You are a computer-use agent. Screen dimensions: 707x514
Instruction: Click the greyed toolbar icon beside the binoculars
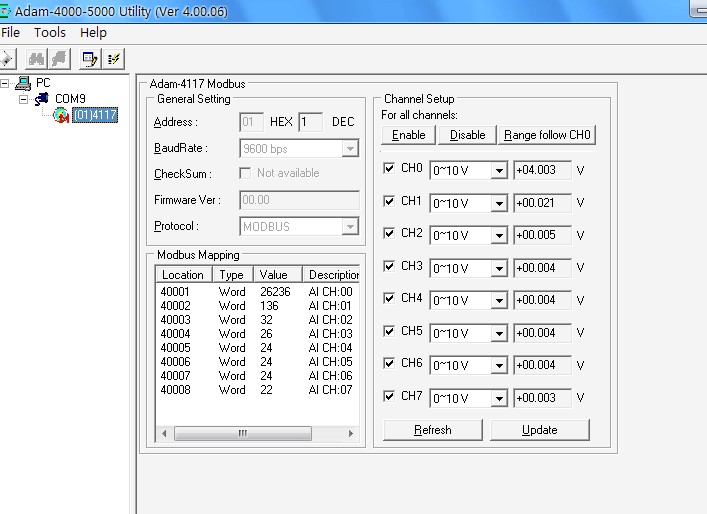60,59
